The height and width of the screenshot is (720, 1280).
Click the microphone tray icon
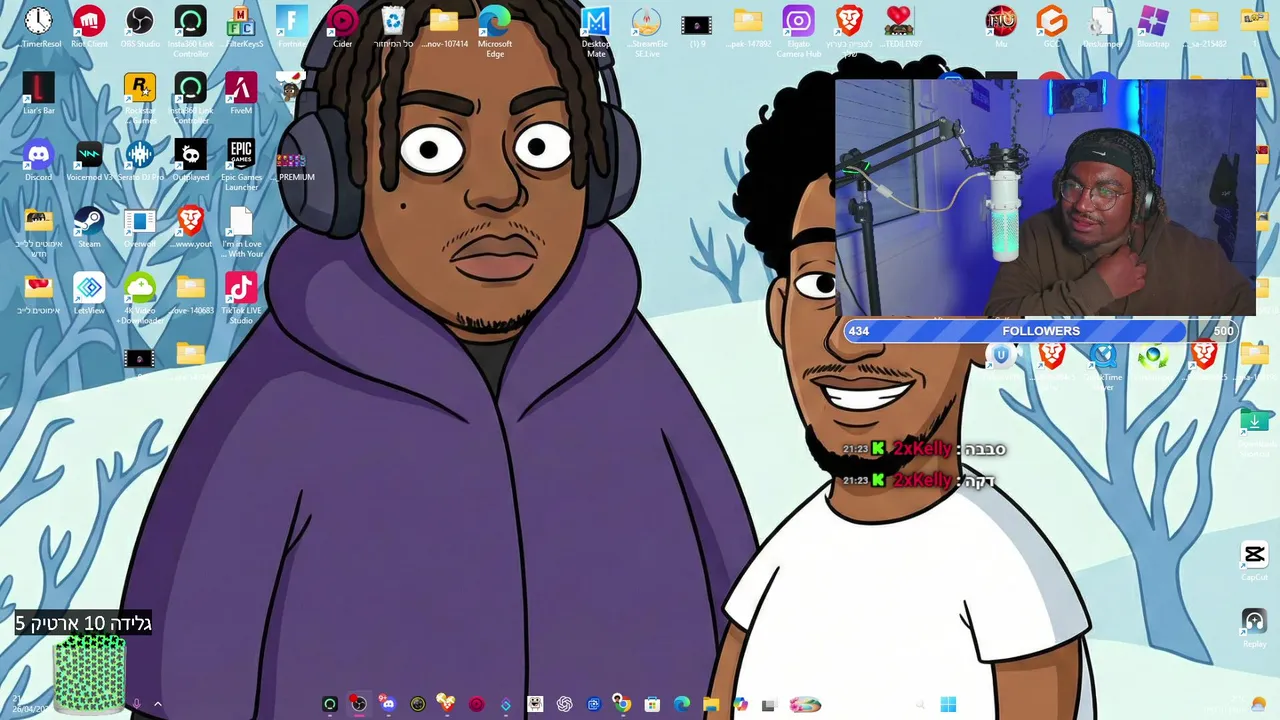136,704
